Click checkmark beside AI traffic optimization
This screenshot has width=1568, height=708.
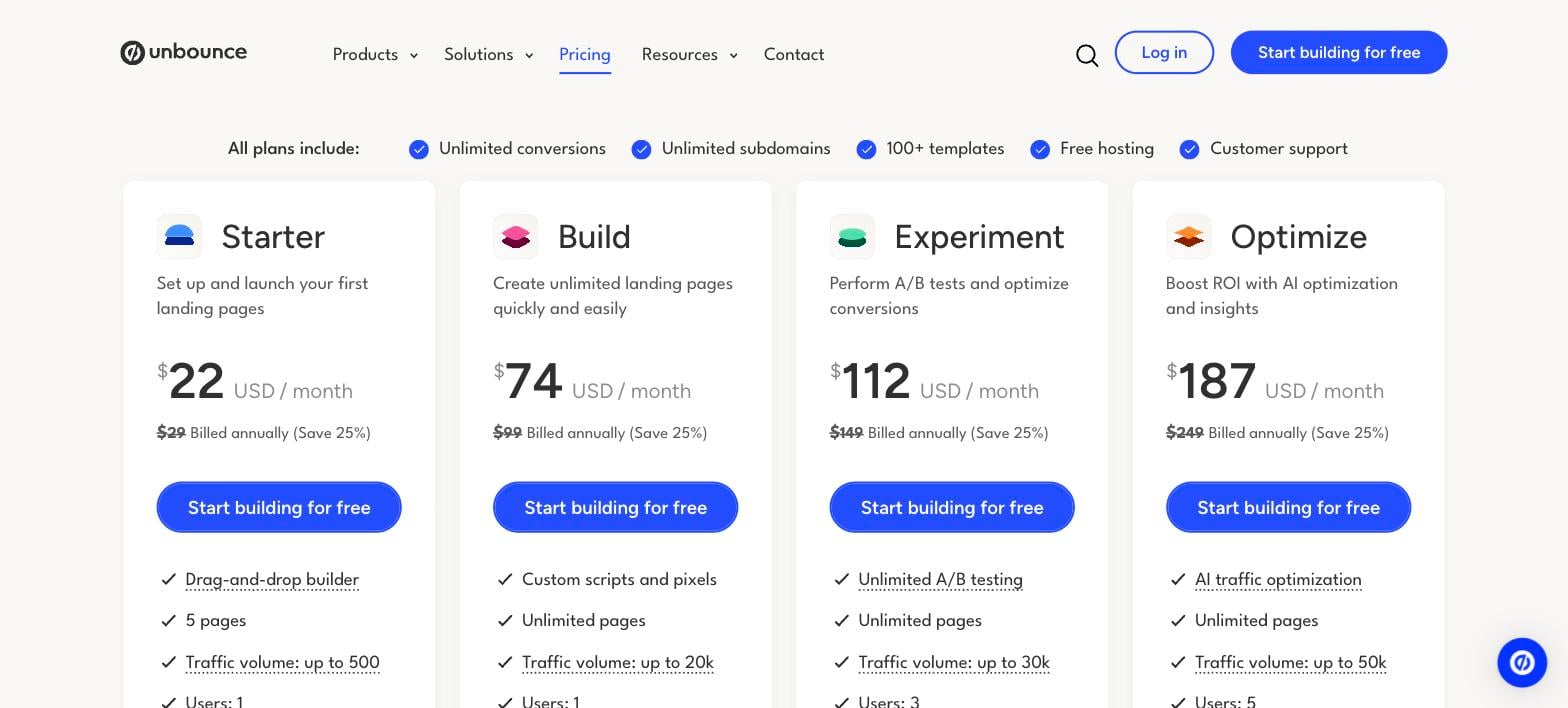click(1178, 579)
